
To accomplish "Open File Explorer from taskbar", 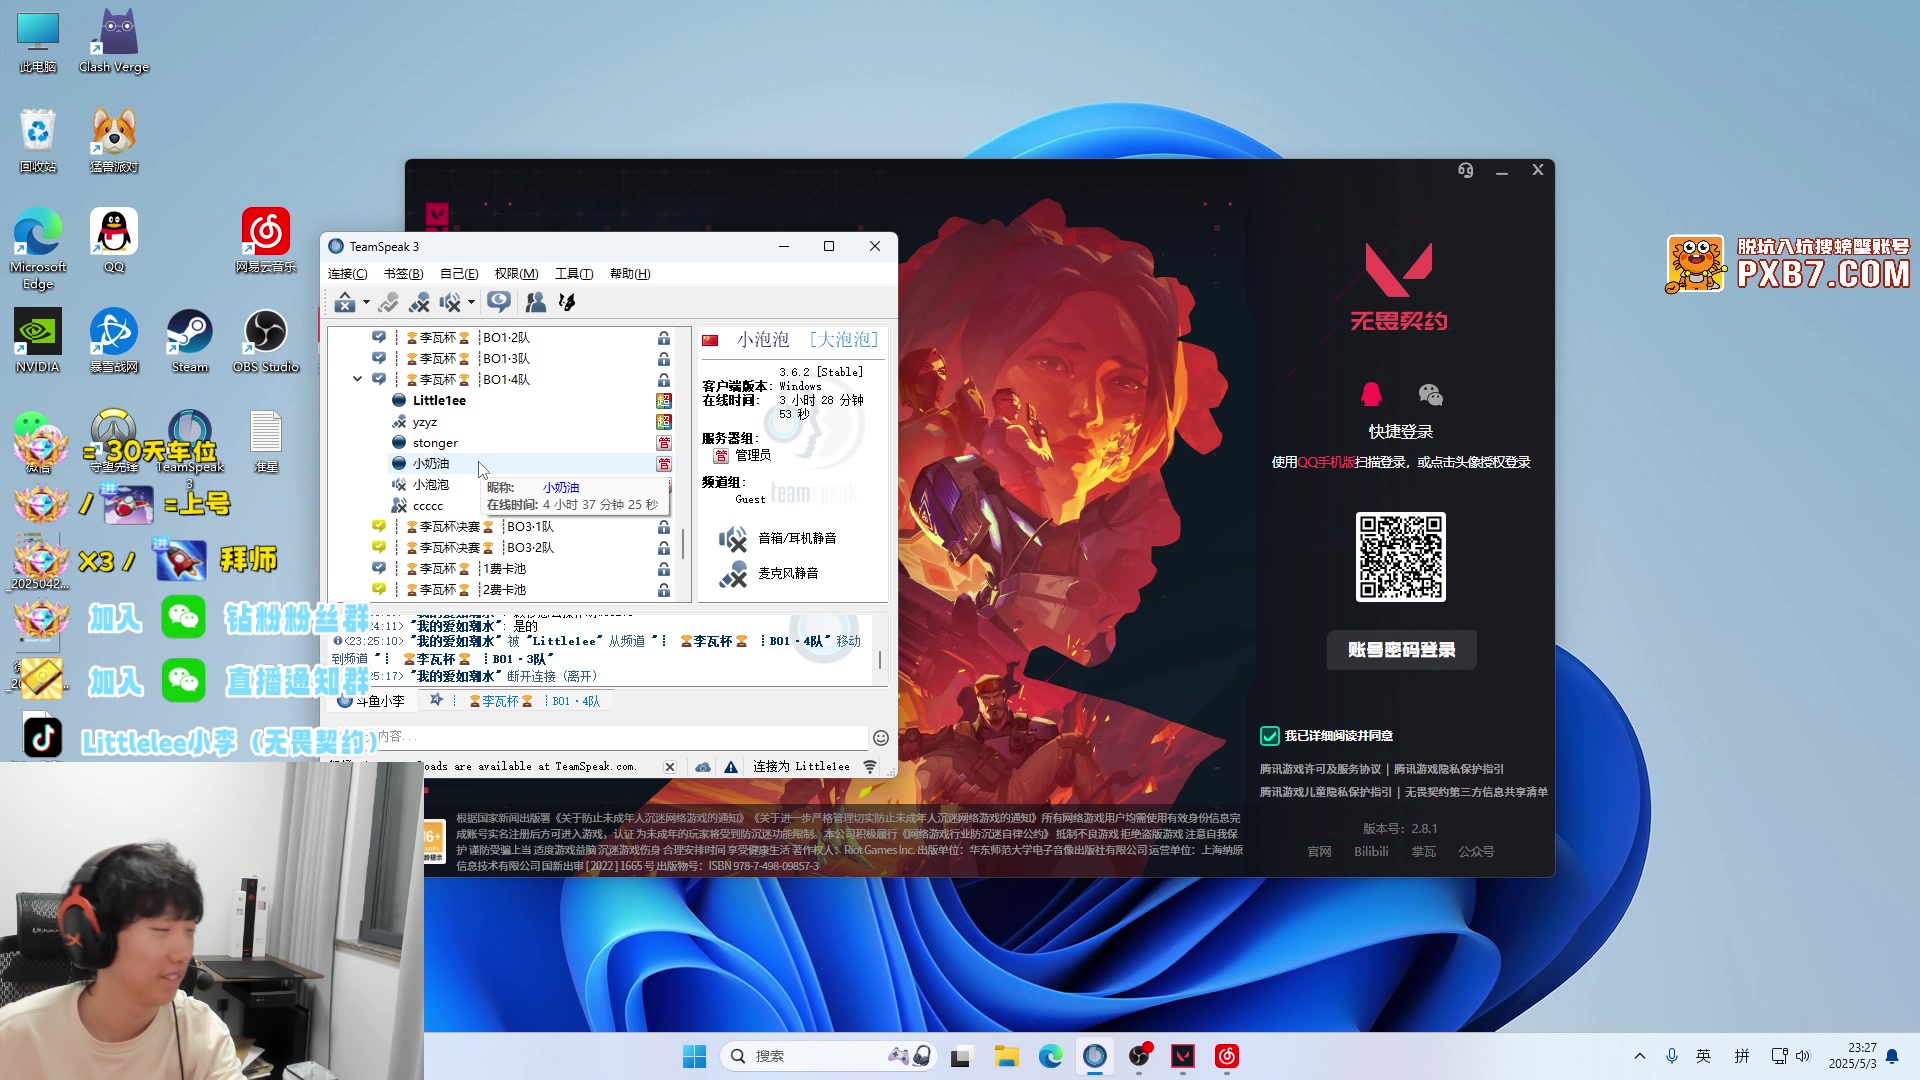I will coord(1006,1056).
